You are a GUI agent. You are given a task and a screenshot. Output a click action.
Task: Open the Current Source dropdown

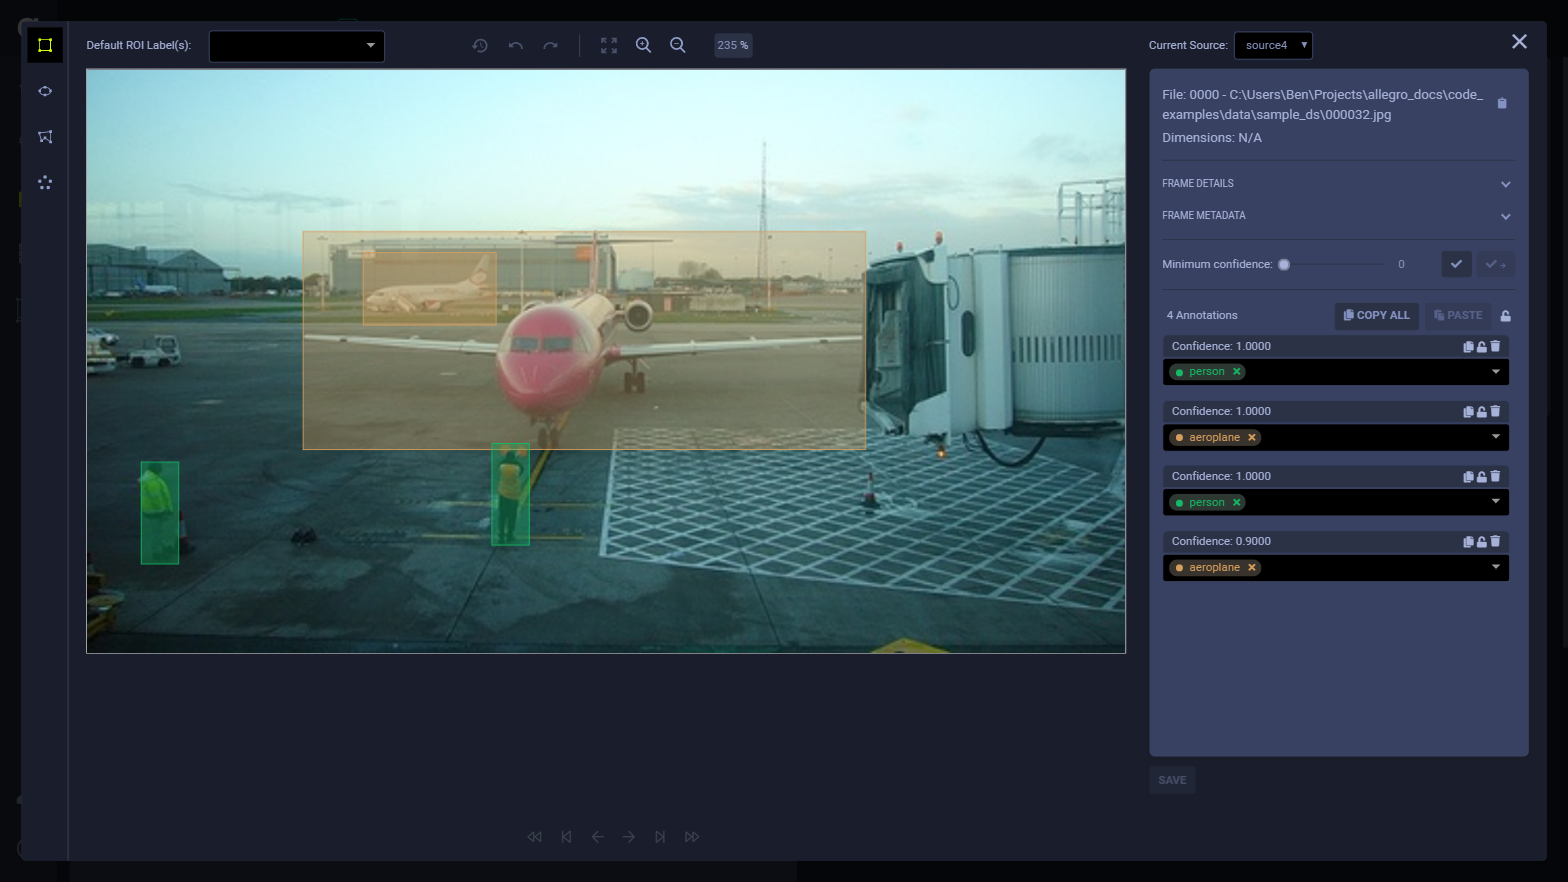tap(1273, 45)
